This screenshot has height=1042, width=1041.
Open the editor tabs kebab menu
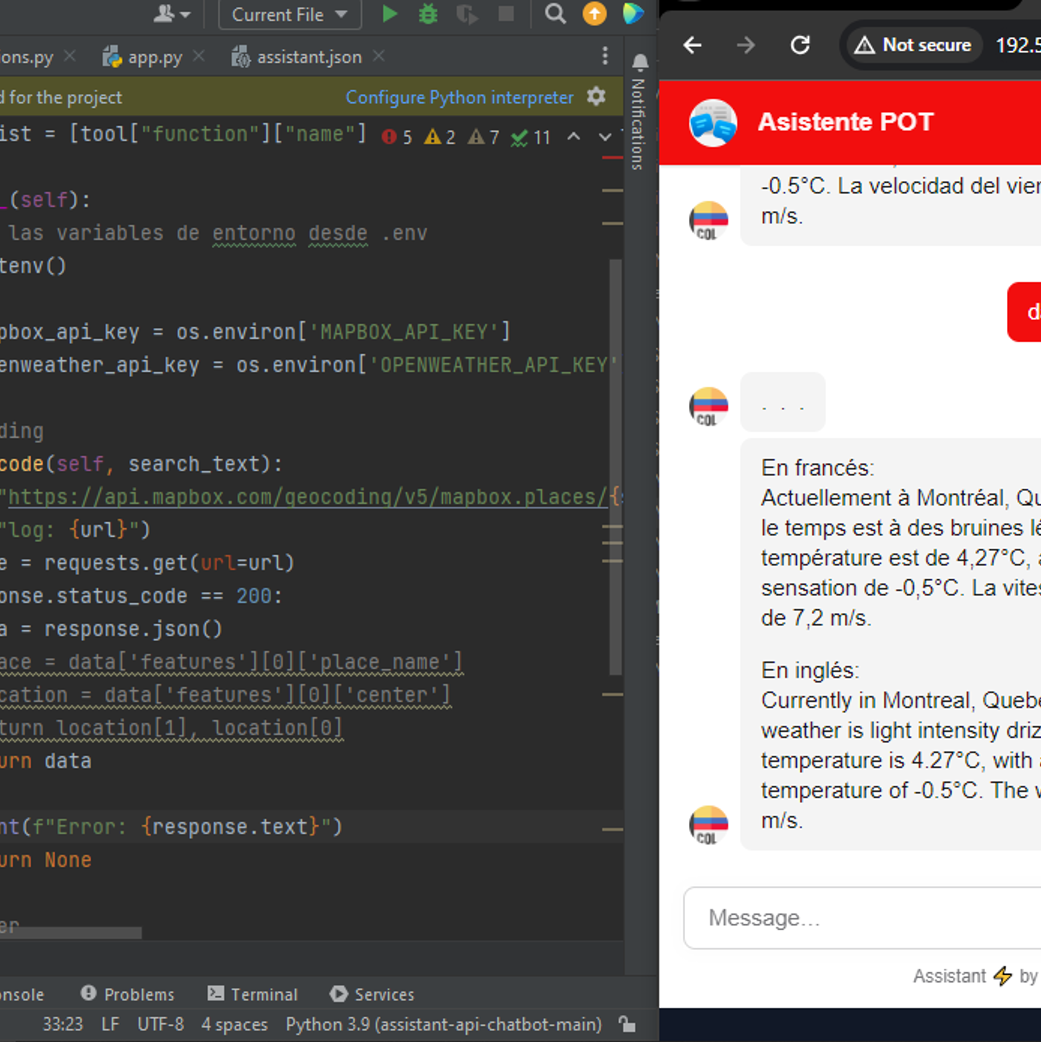605,57
